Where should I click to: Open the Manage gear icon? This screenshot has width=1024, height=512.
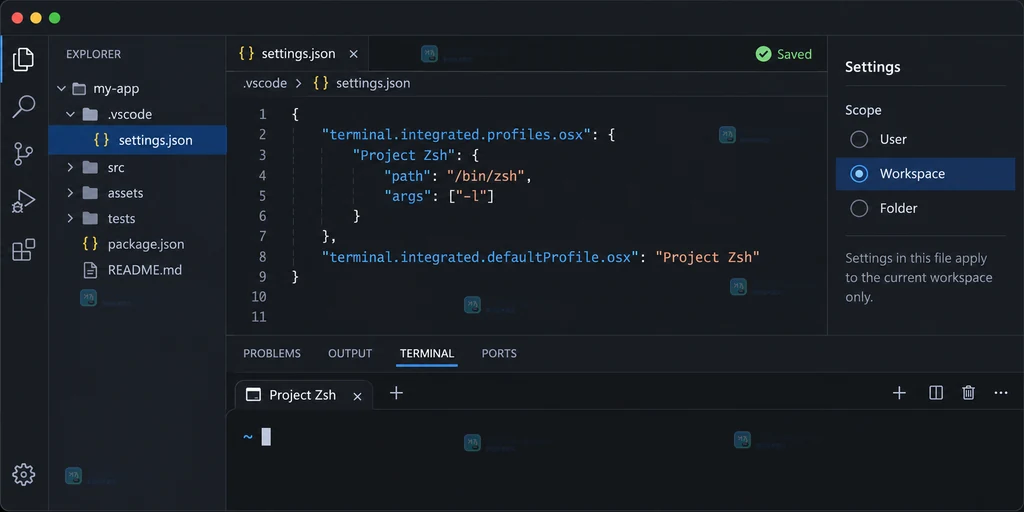pos(24,475)
